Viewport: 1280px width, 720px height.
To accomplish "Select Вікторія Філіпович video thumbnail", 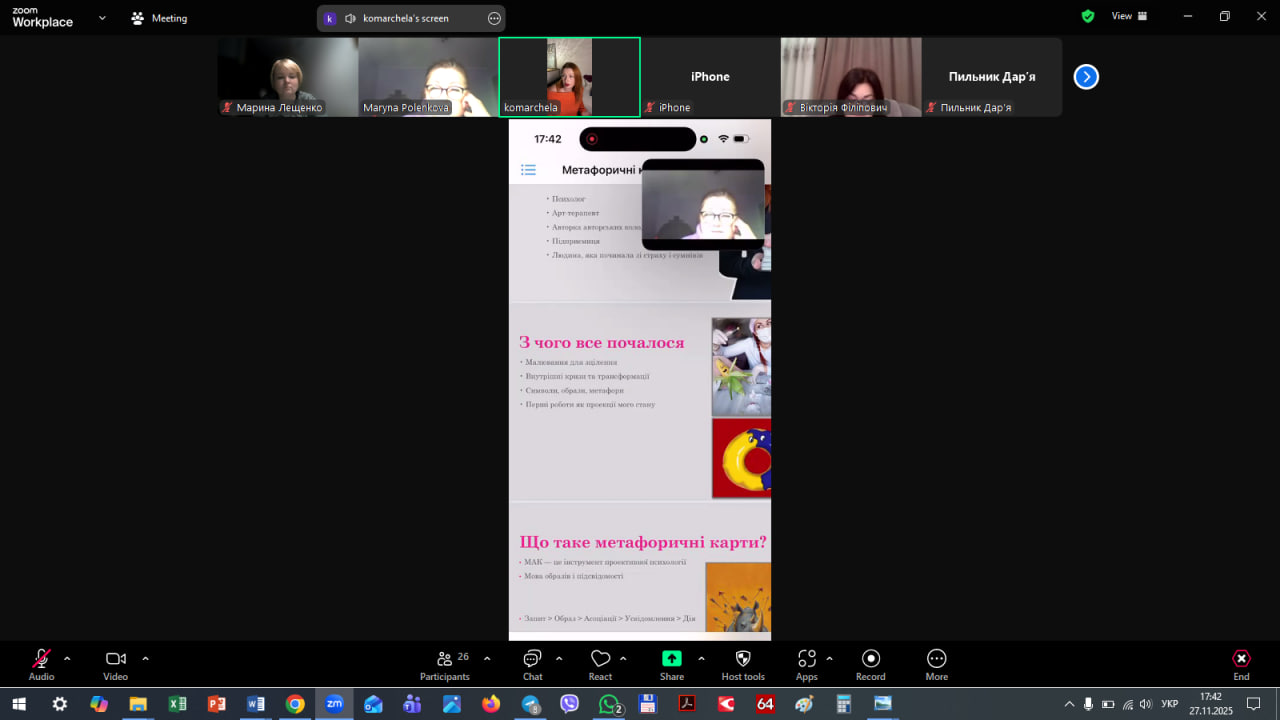I will pos(850,77).
